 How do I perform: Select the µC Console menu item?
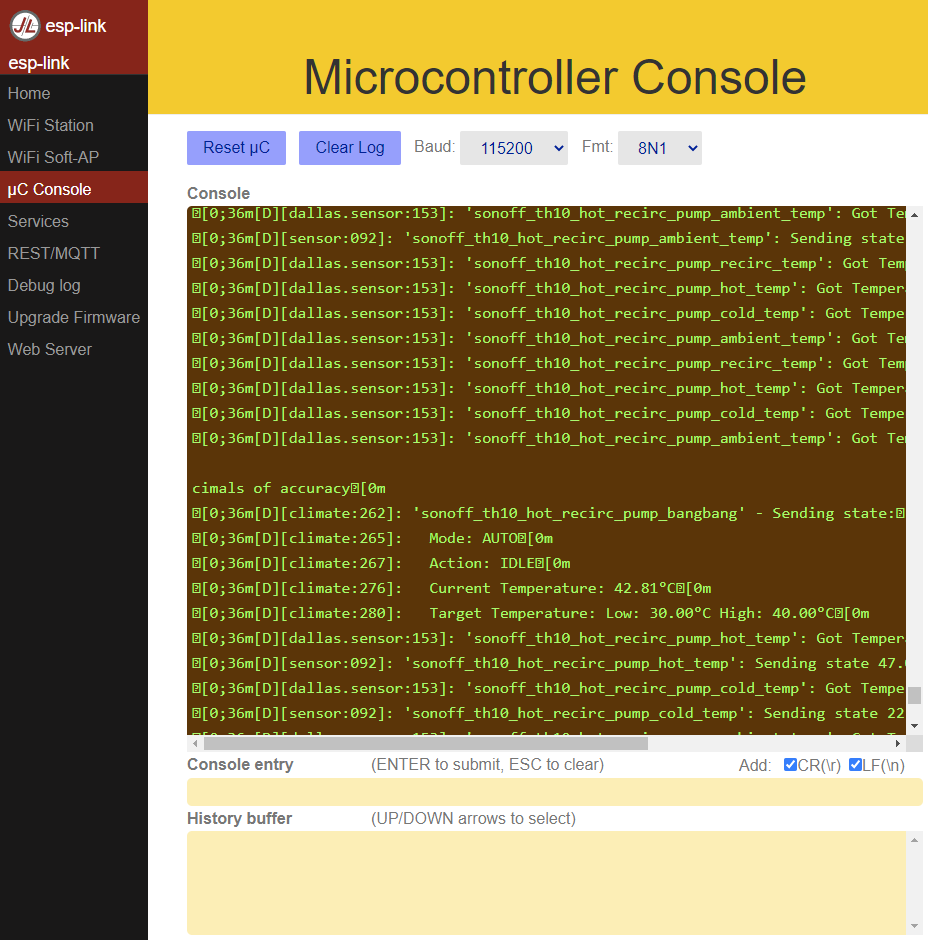coord(50,189)
